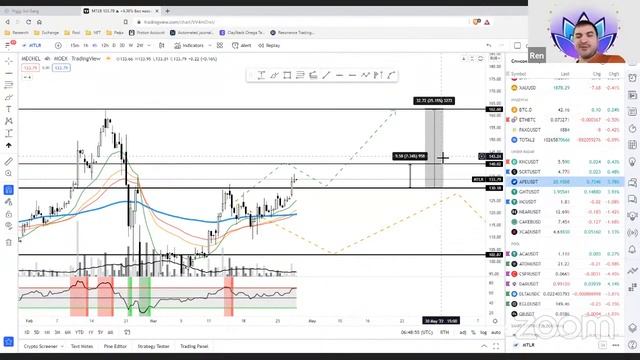Toggle magnet mode for drawings
640x360 pixels.
click(9, 190)
